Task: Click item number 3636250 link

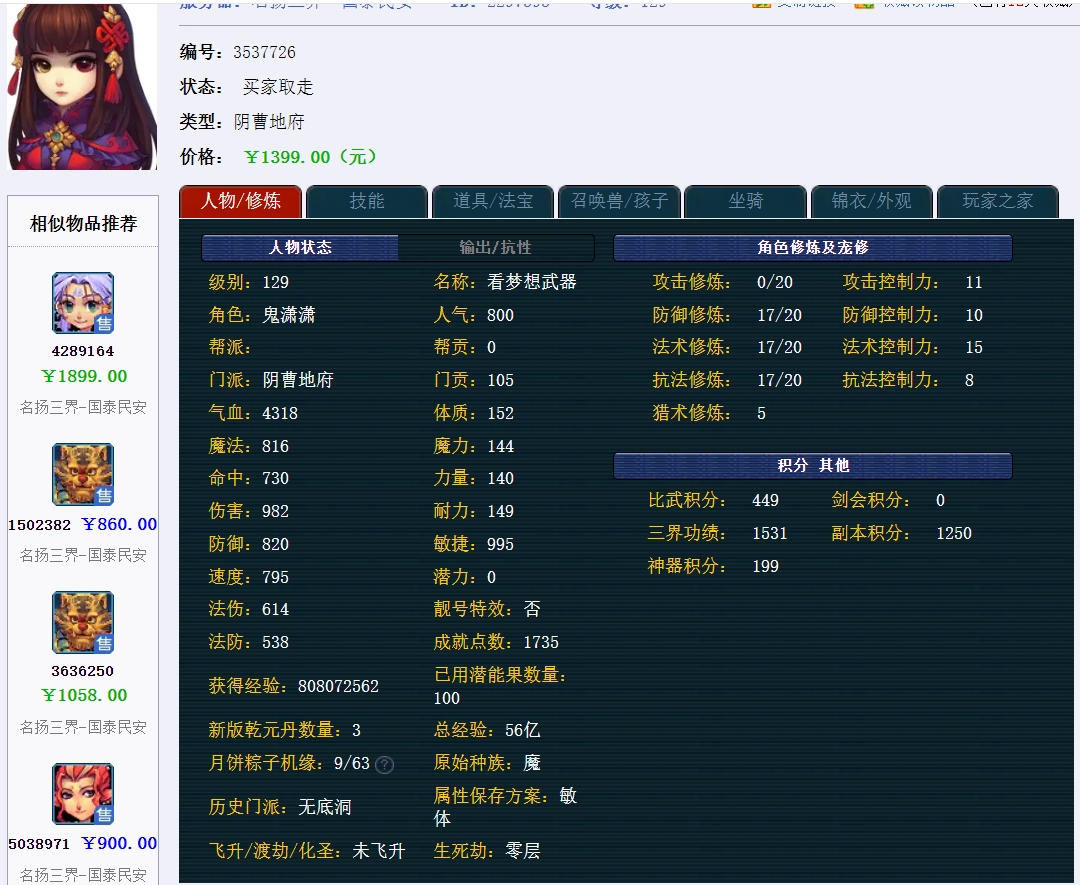Action: click(x=83, y=671)
